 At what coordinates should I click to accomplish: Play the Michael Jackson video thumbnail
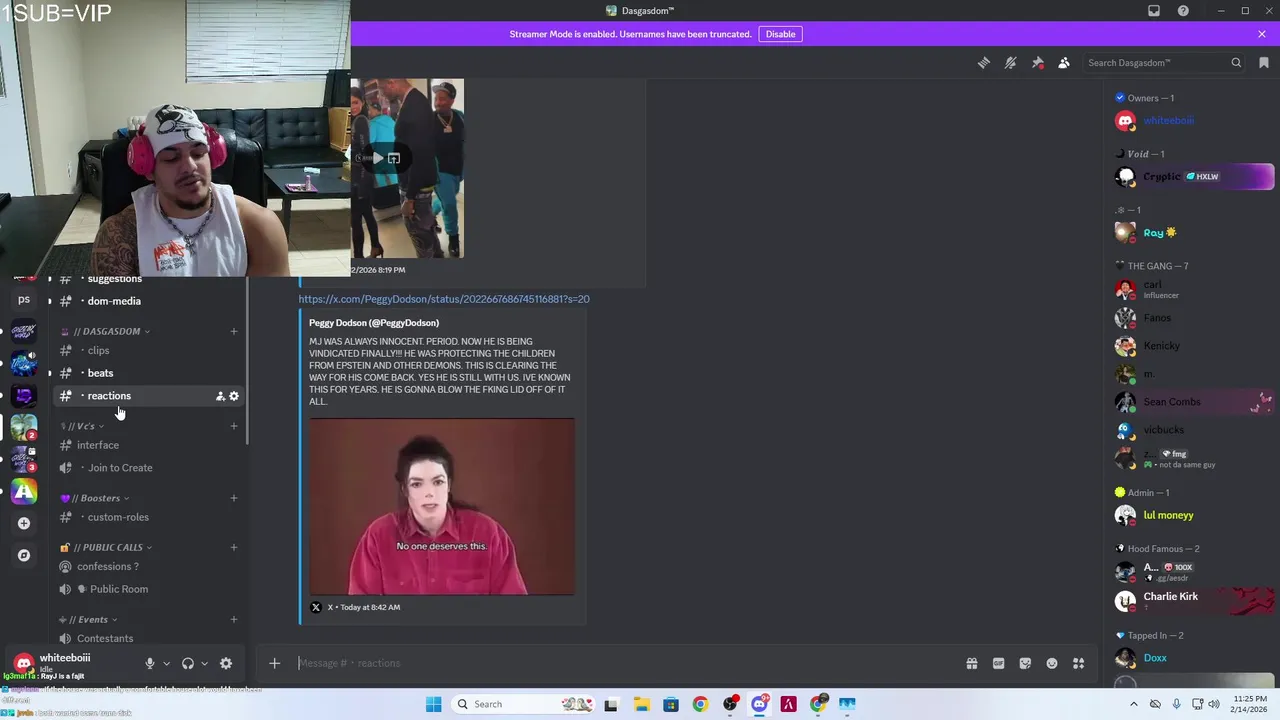[x=442, y=507]
